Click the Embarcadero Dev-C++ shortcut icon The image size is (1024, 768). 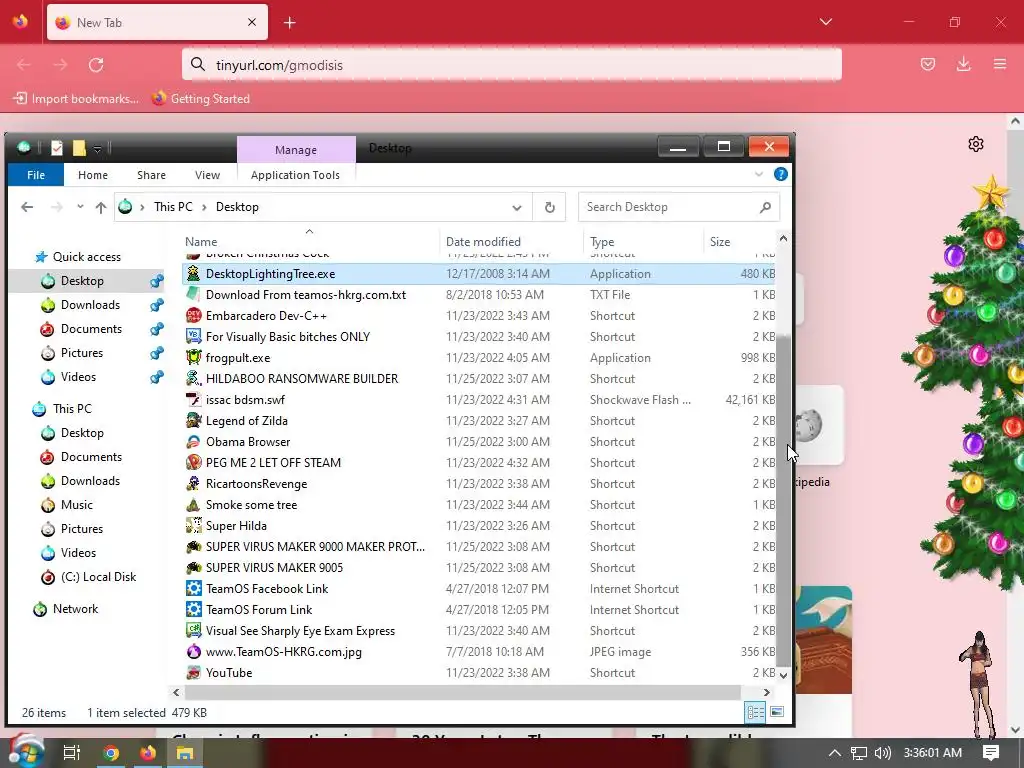pos(193,315)
